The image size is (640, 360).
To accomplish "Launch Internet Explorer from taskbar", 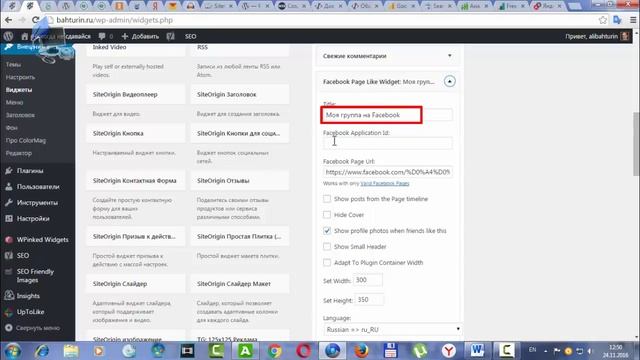I will tap(41, 351).
